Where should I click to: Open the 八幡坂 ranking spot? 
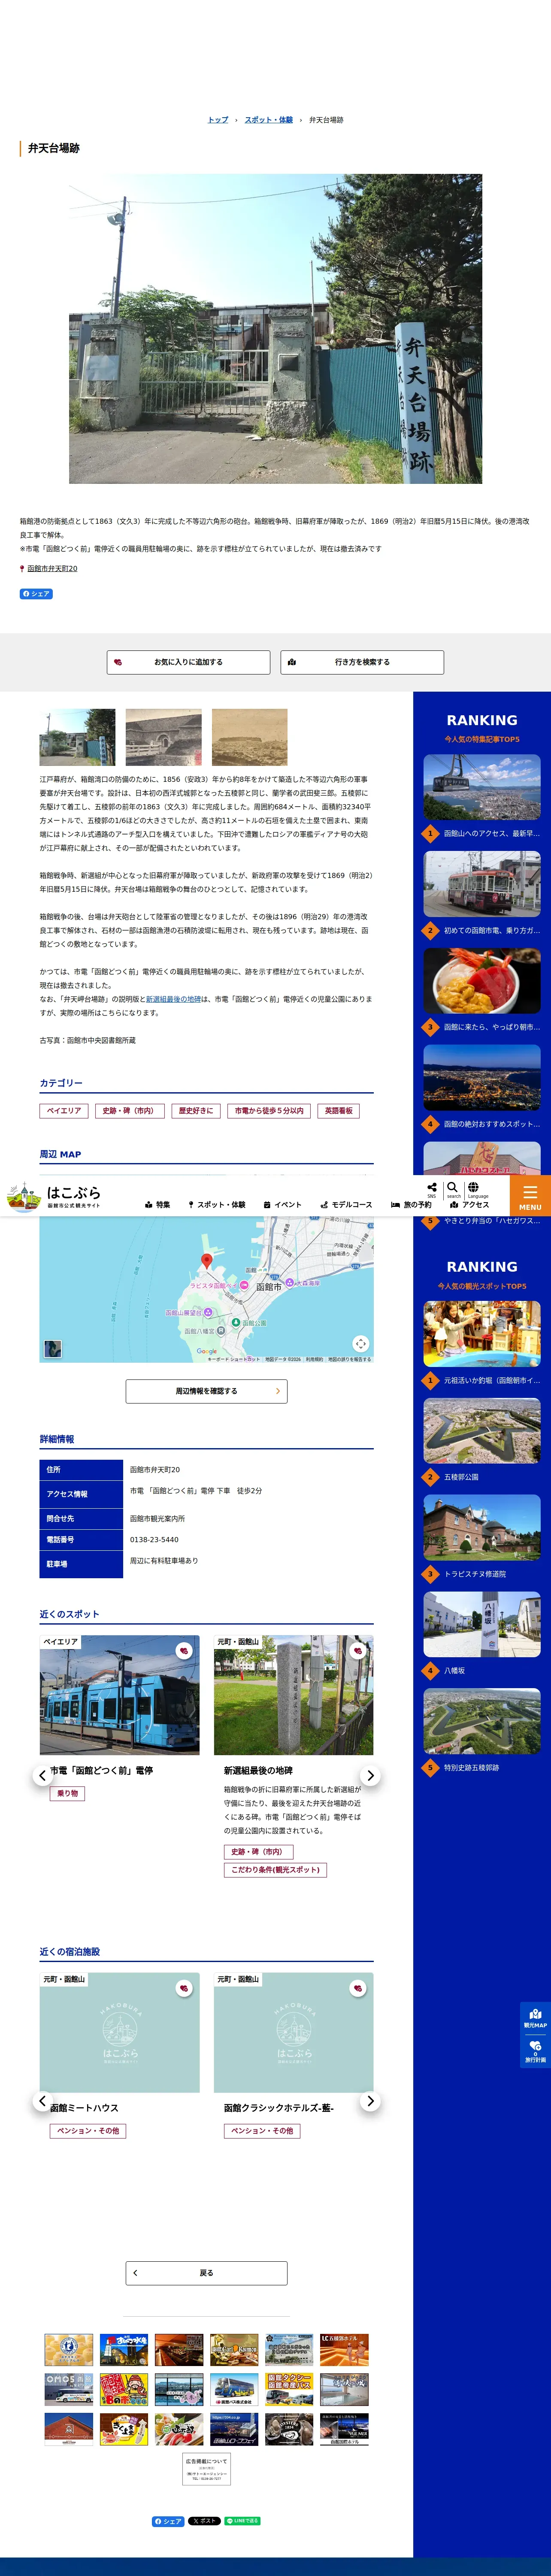(x=482, y=1635)
